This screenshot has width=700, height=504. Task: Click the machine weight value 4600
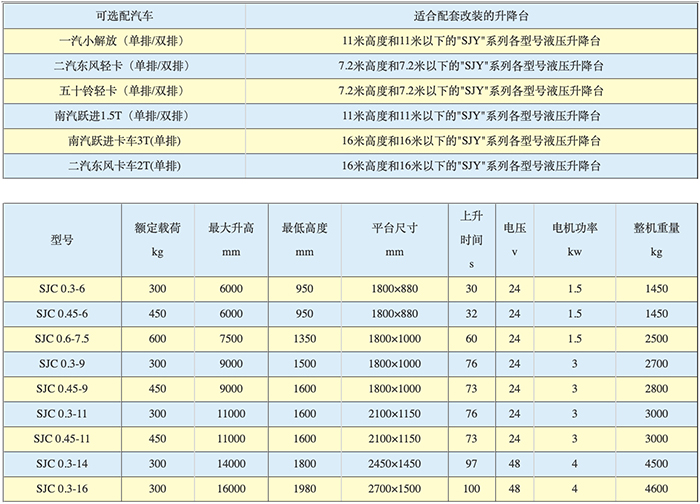[x=656, y=489]
